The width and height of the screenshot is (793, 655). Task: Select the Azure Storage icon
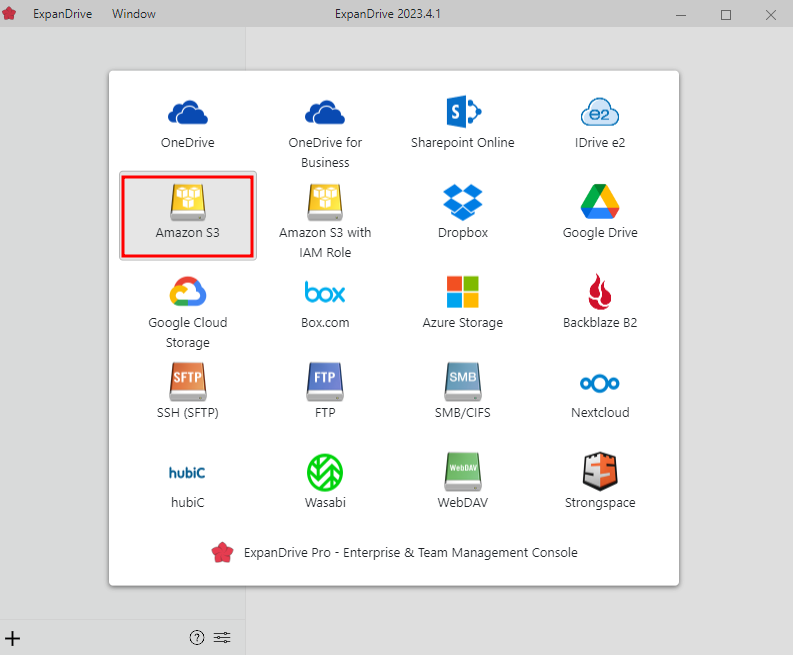tap(463, 292)
